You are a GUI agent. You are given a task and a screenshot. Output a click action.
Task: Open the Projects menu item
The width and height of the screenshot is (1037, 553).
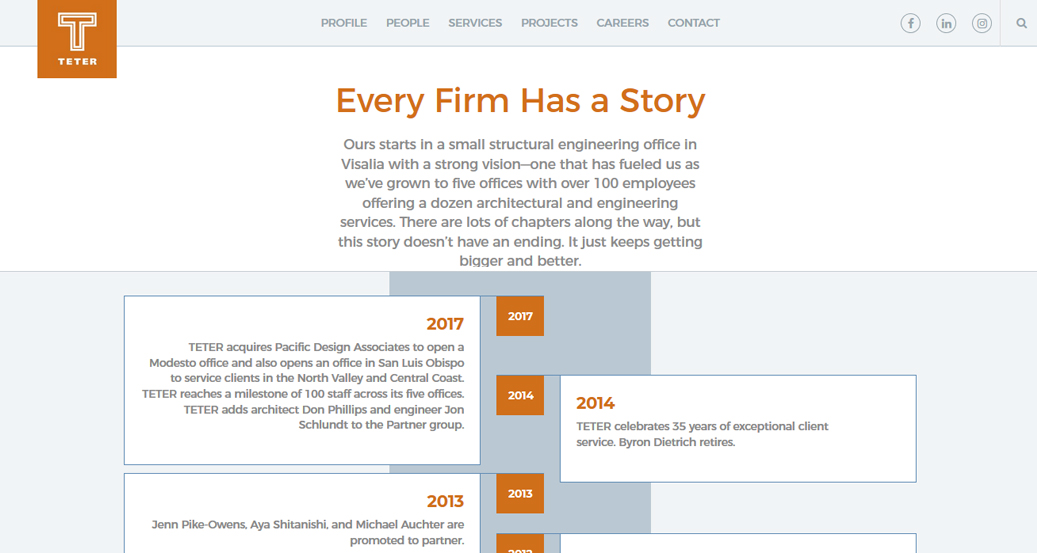click(549, 23)
